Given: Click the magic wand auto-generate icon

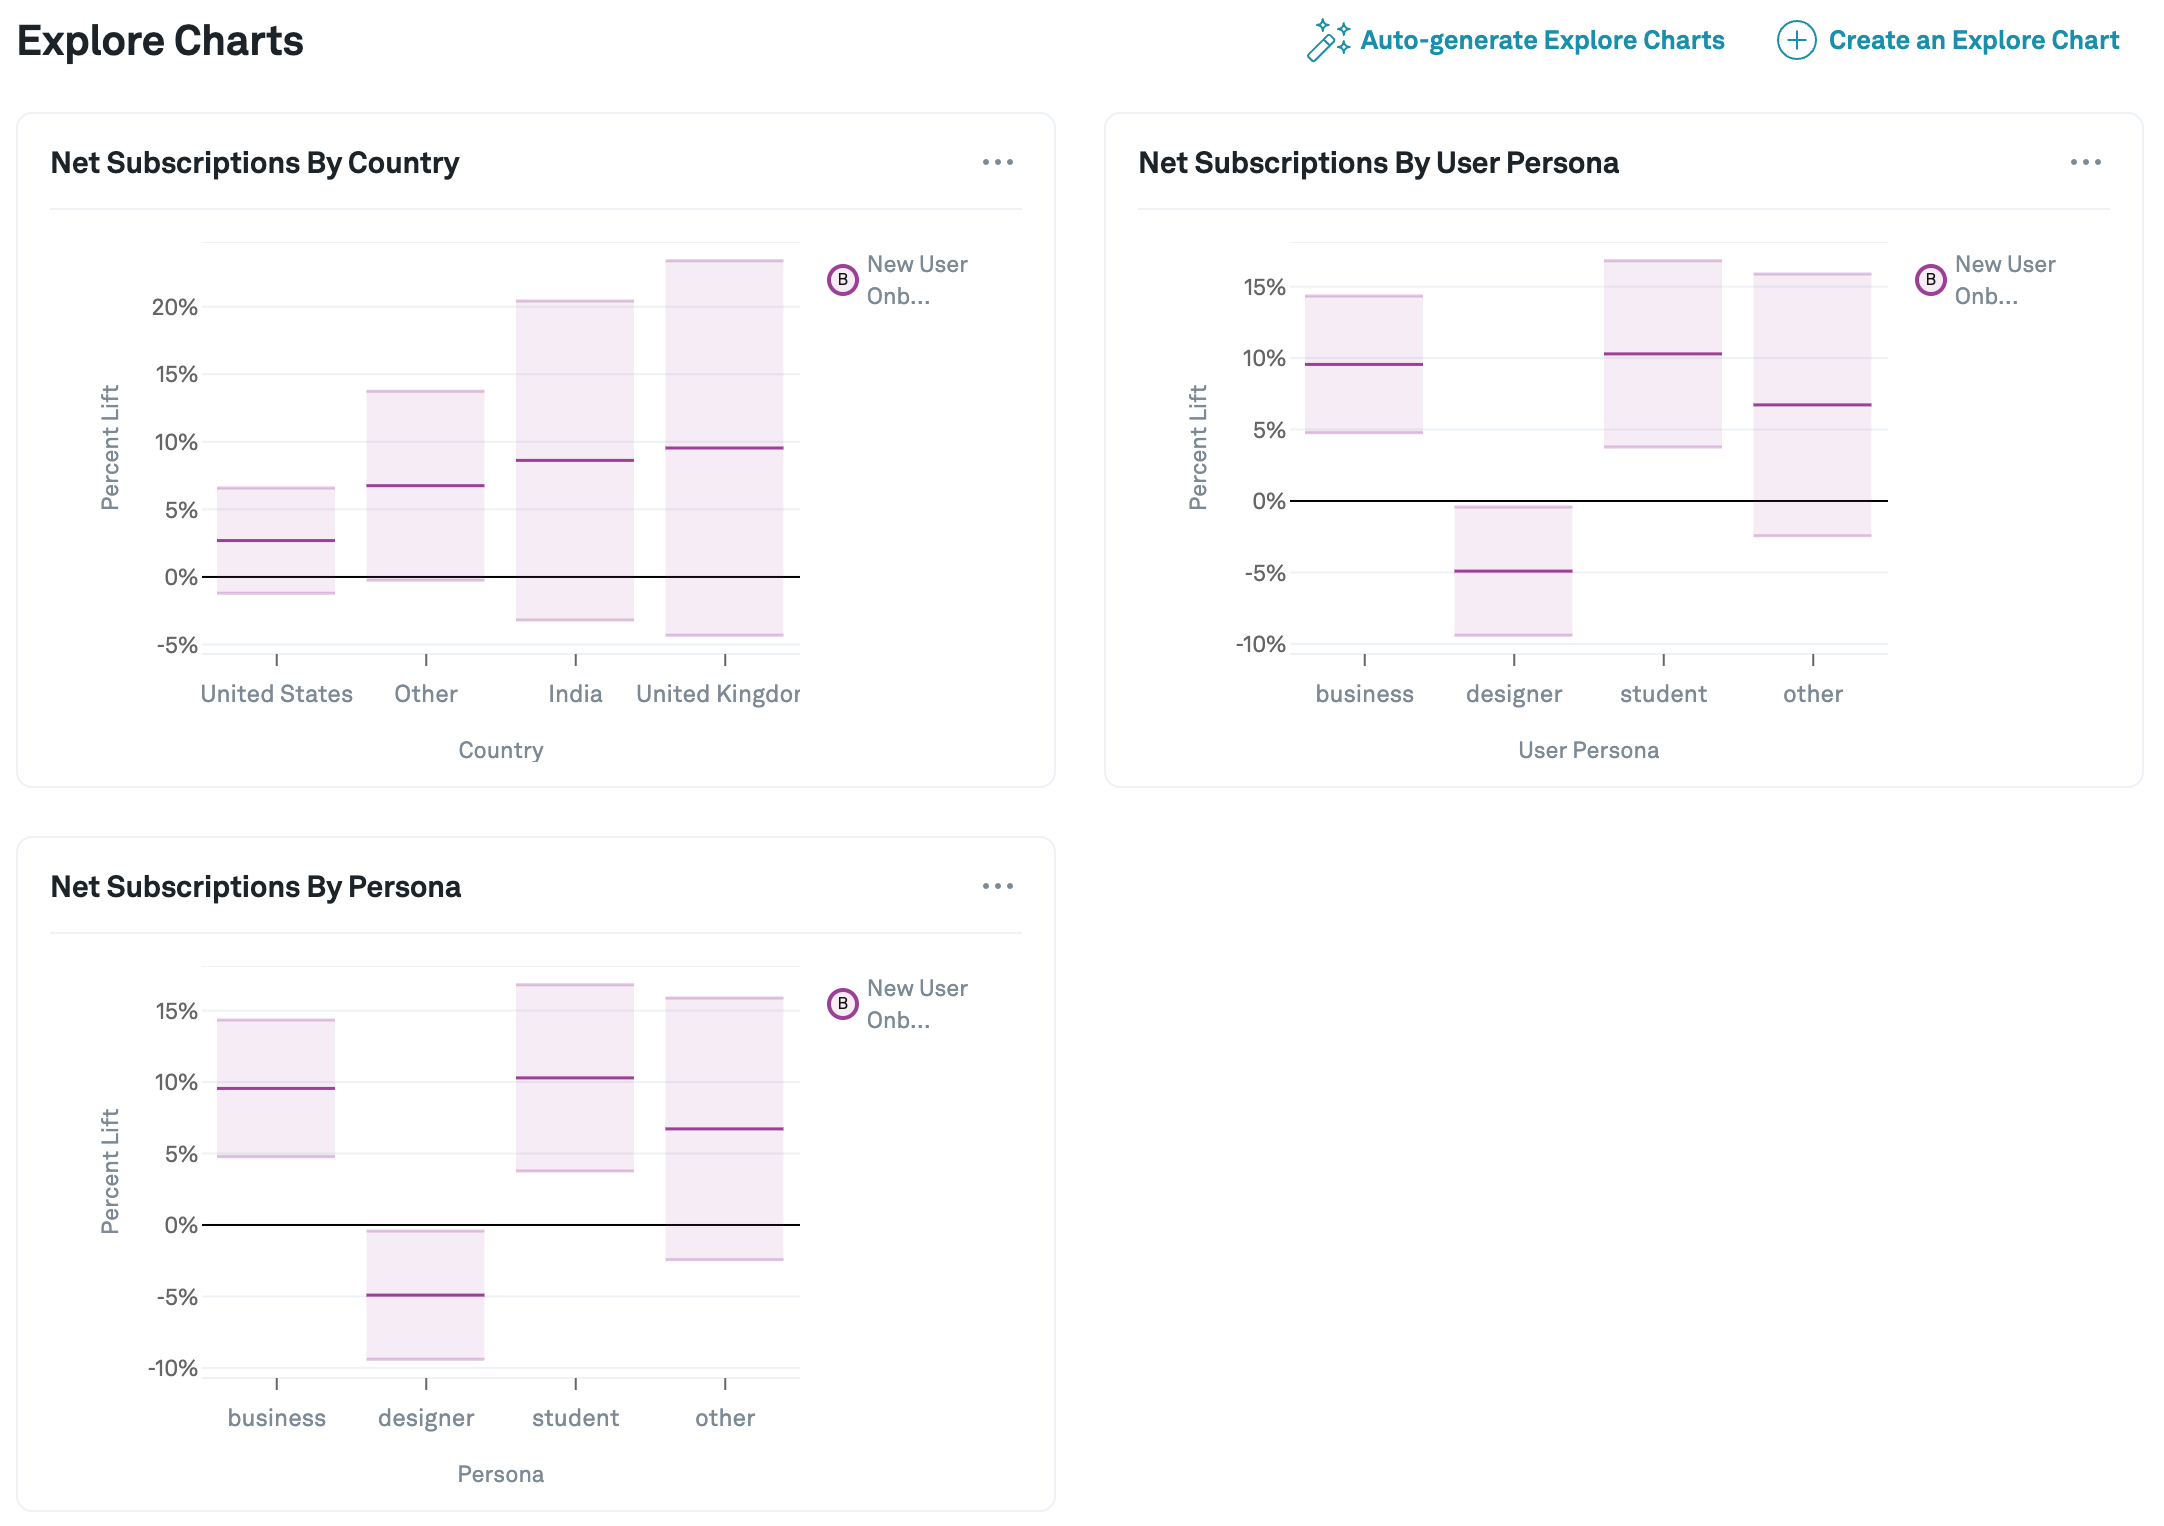Looking at the screenshot, I should [x=1328, y=40].
